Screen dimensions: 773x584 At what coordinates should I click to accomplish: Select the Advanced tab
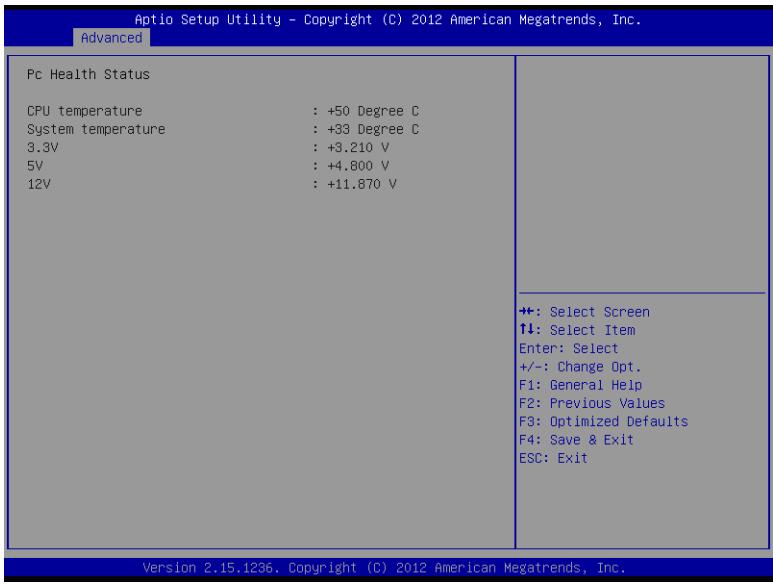(x=111, y=38)
